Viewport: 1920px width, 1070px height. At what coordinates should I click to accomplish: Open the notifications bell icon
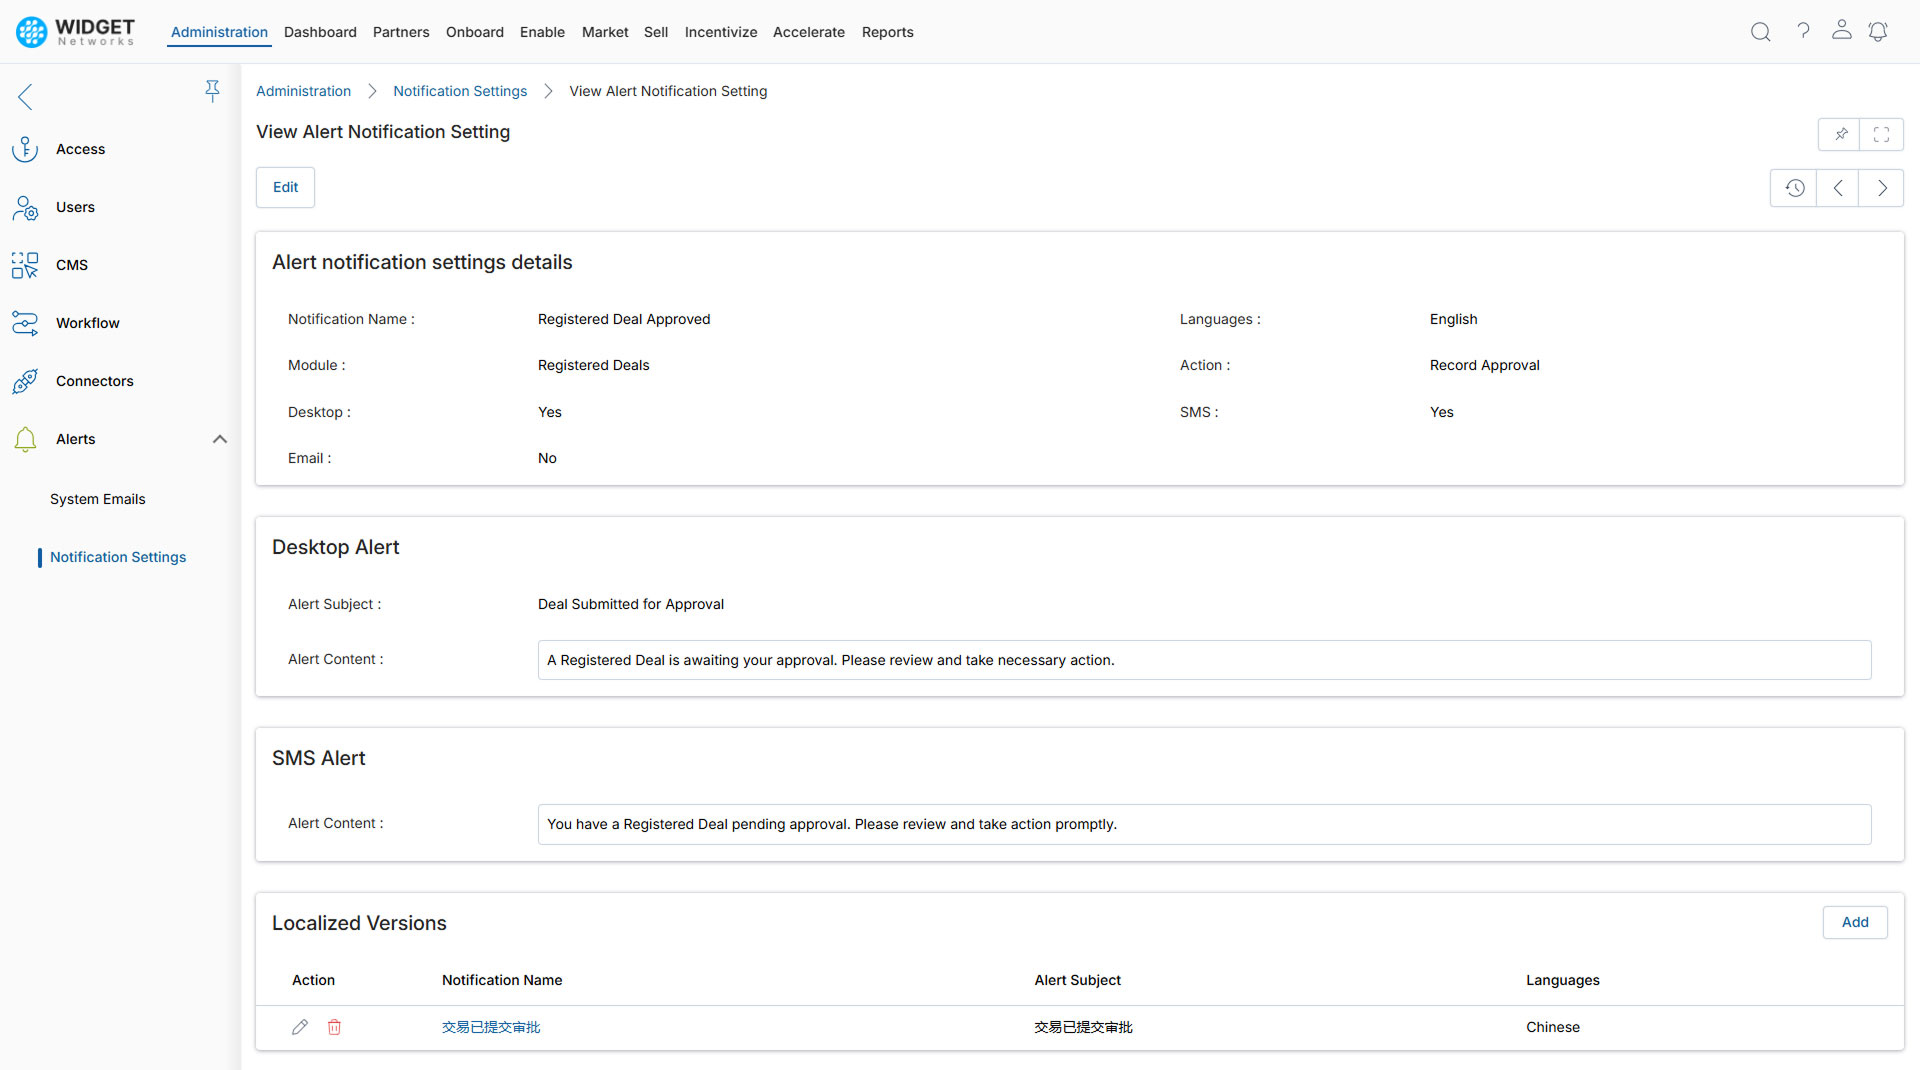pyautogui.click(x=1877, y=31)
